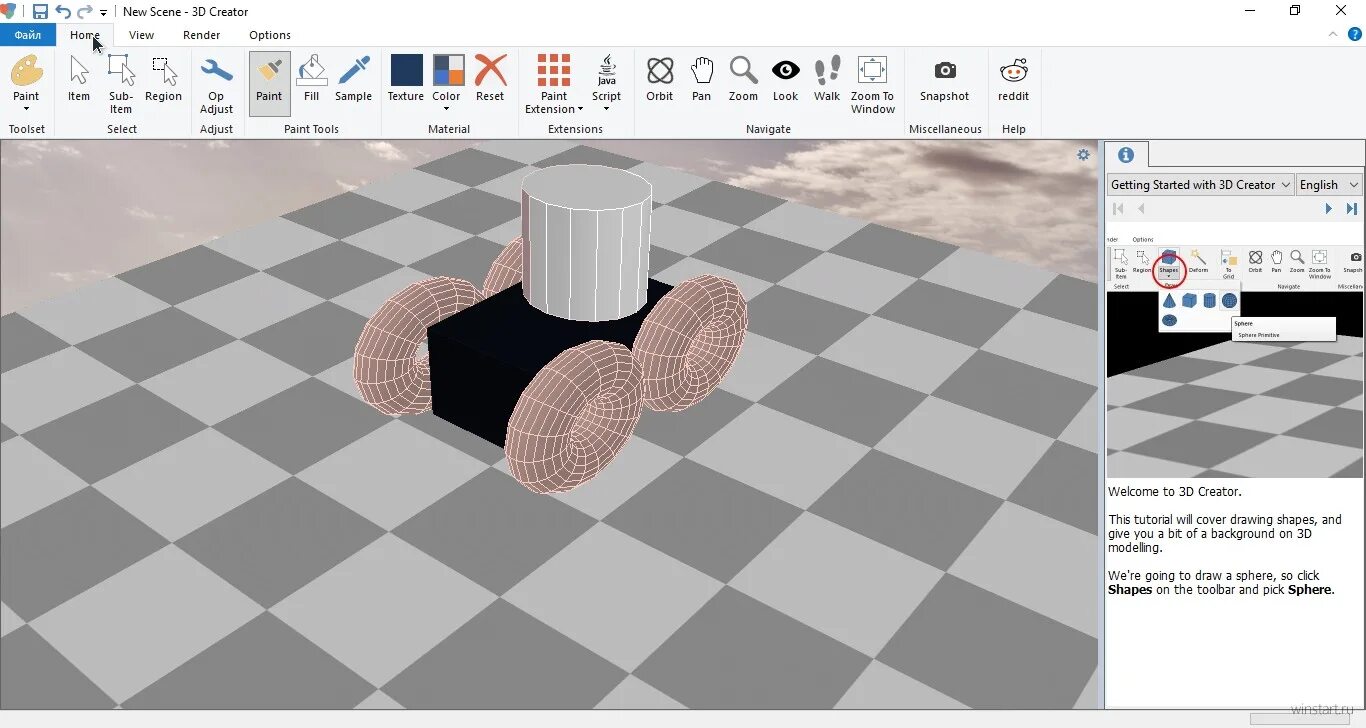This screenshot has width=1366, height=728.
Task: Switch to the Render tab
Action: (202, 34)
